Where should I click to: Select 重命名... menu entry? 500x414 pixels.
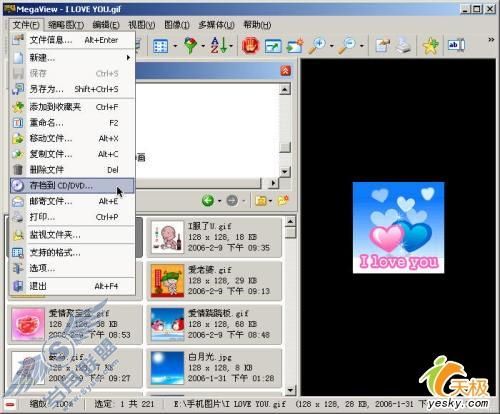(x=72, y=123)
